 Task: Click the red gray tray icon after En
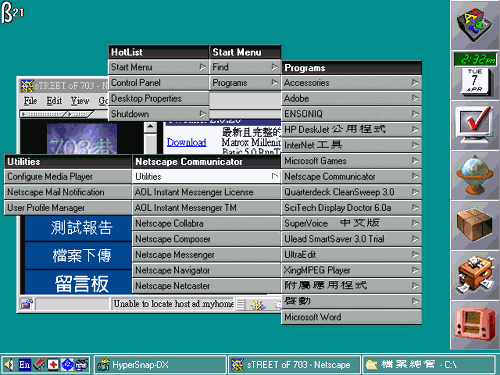(x=39, y=365)
